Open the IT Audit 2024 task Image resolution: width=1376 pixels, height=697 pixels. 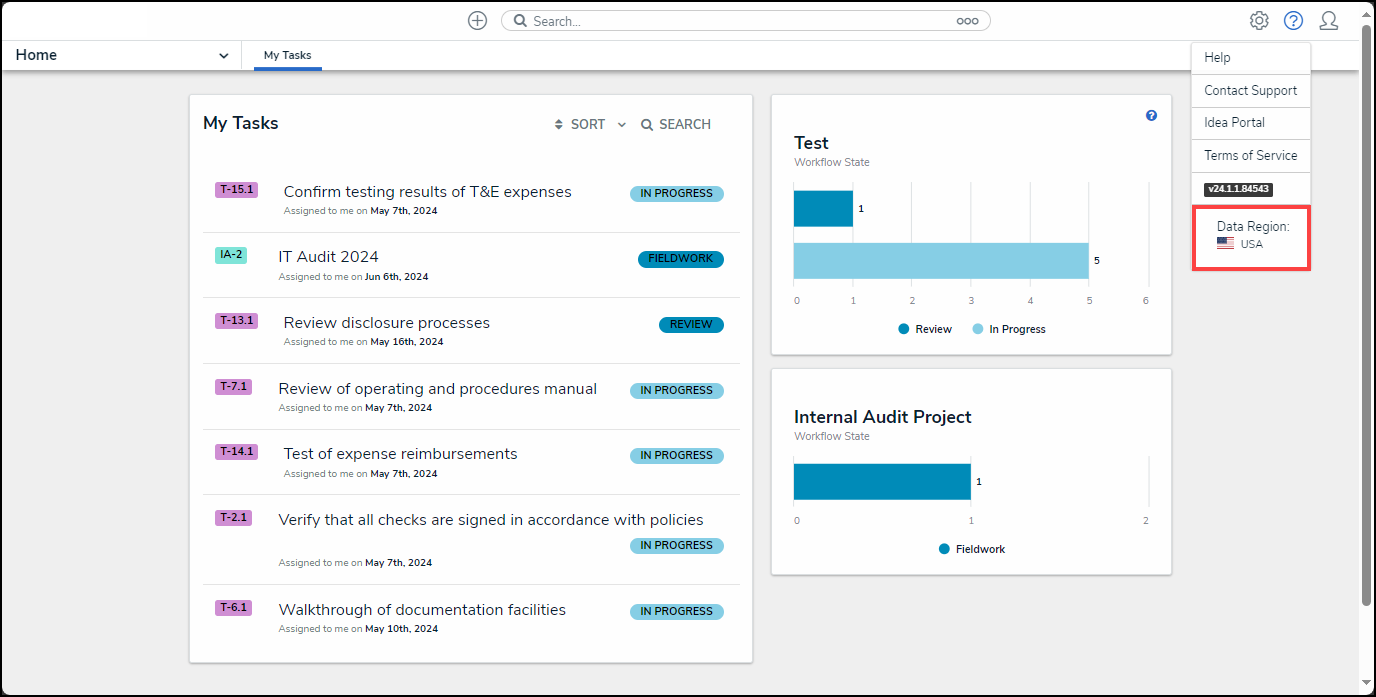328,257
